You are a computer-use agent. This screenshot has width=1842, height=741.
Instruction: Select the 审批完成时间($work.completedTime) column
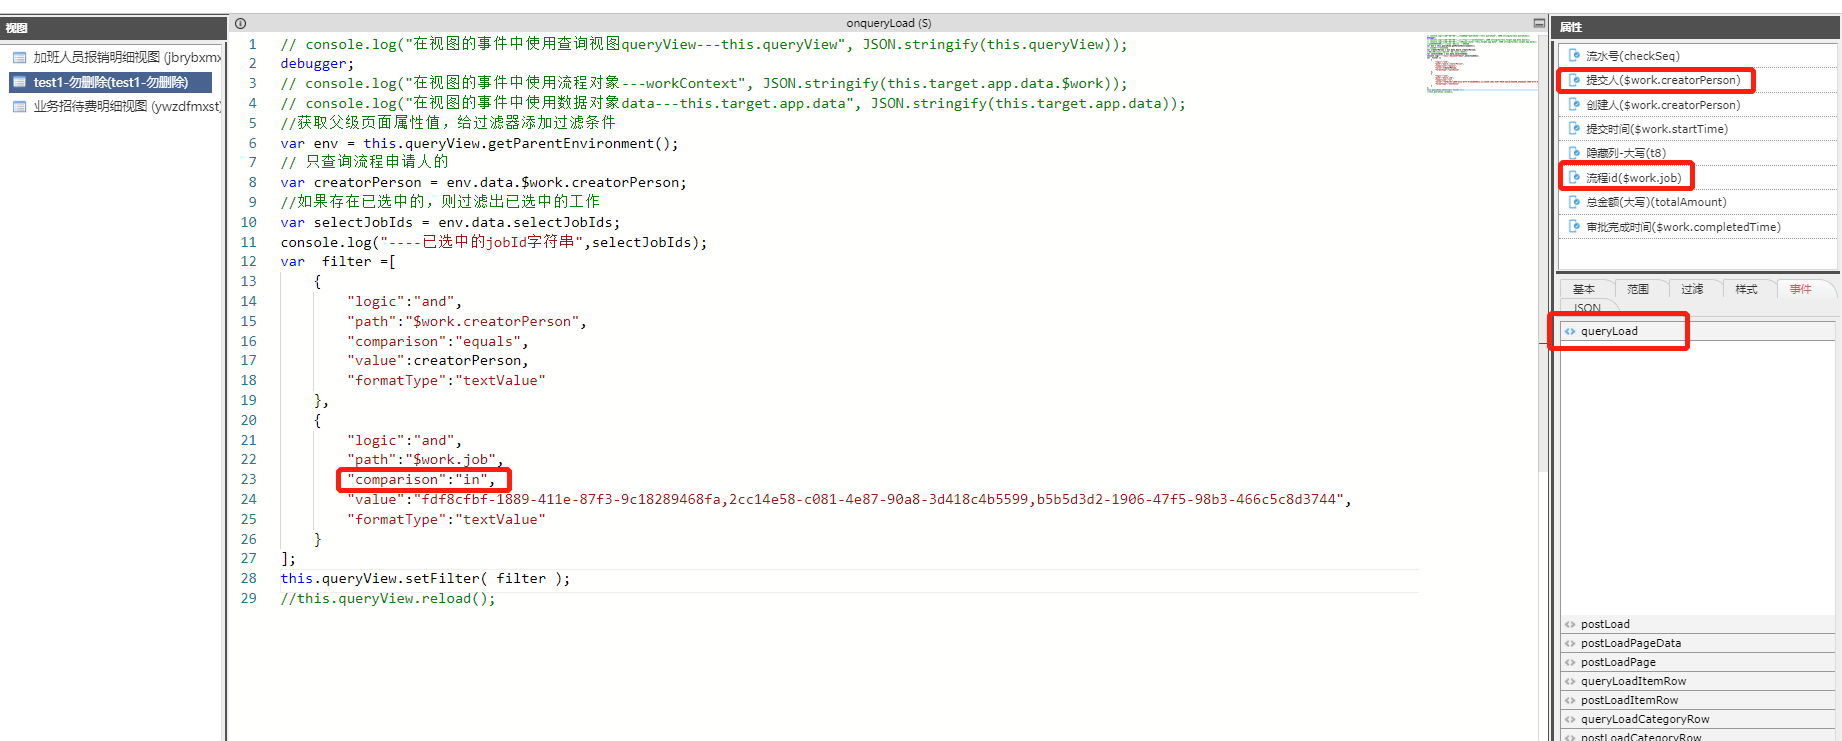(1698, 227)
